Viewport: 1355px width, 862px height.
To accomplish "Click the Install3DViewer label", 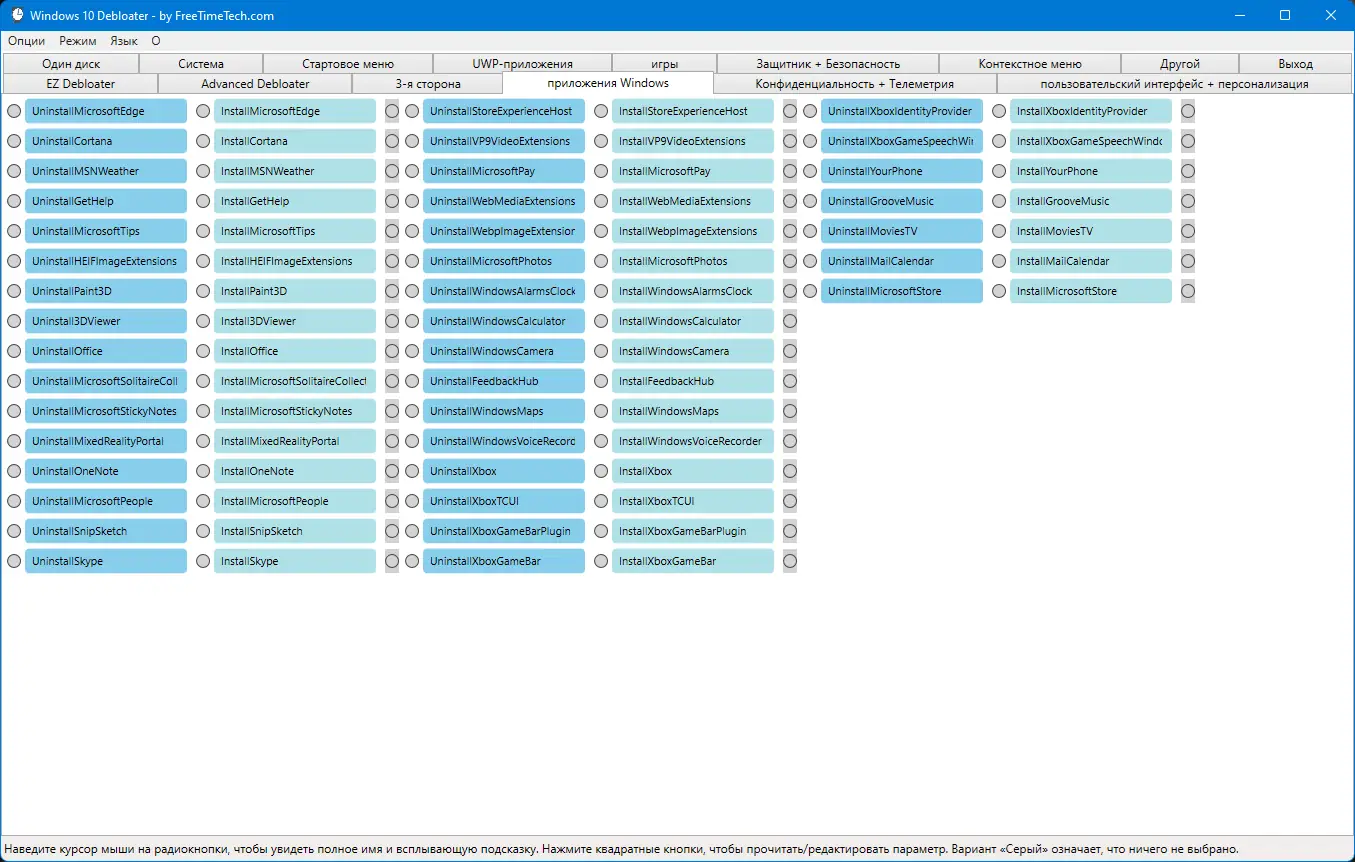I will (x=295, y=321).
